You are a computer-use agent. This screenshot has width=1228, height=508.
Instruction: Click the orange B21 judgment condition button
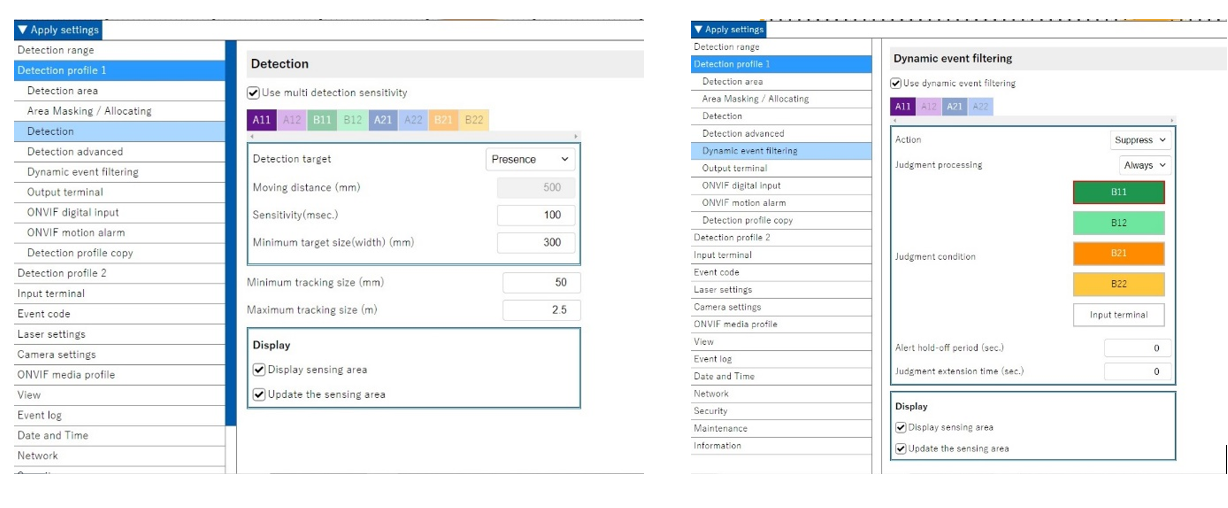point(1119,254)
